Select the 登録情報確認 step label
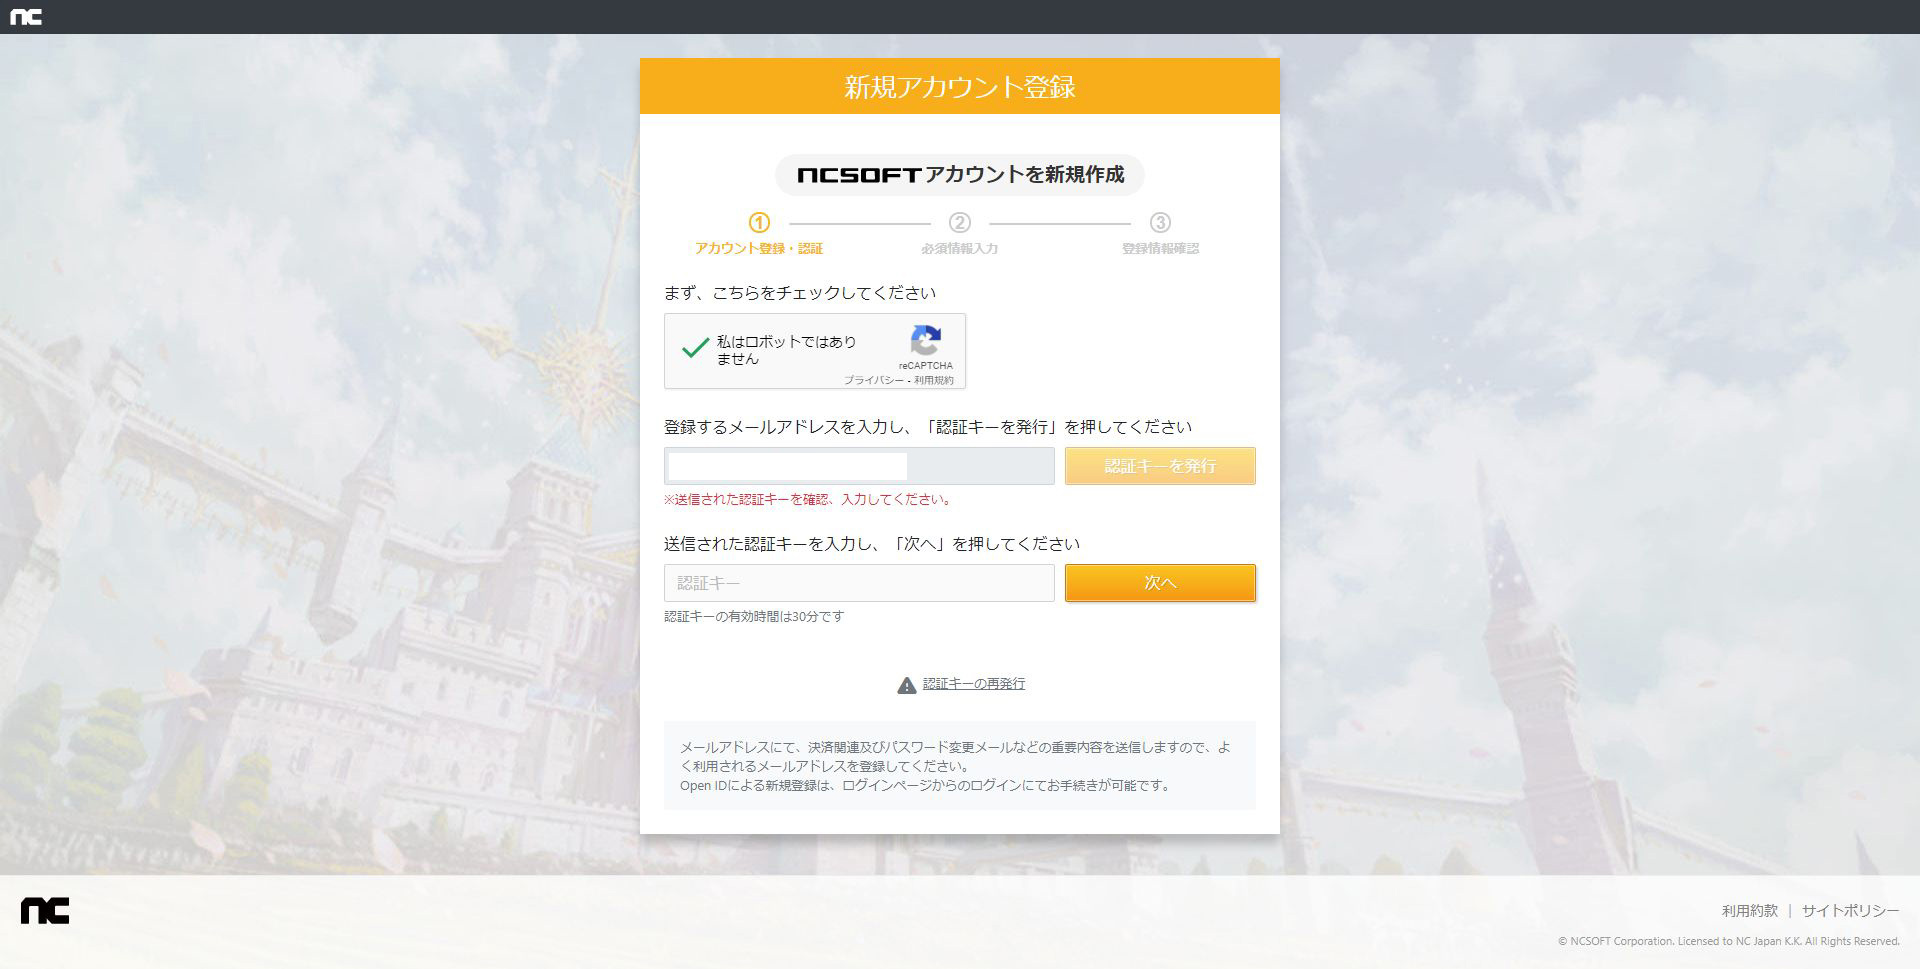This screenshot has height=969, width=1920. (x=1160, y=248)
